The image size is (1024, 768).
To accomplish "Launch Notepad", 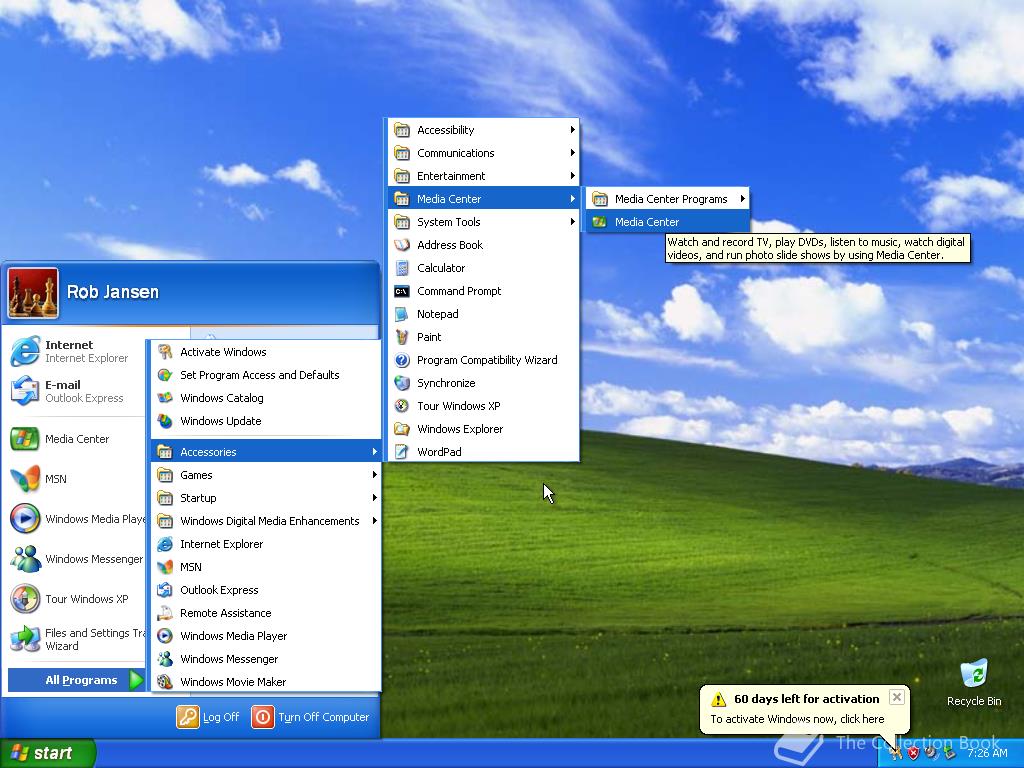I will coord(483,314).
